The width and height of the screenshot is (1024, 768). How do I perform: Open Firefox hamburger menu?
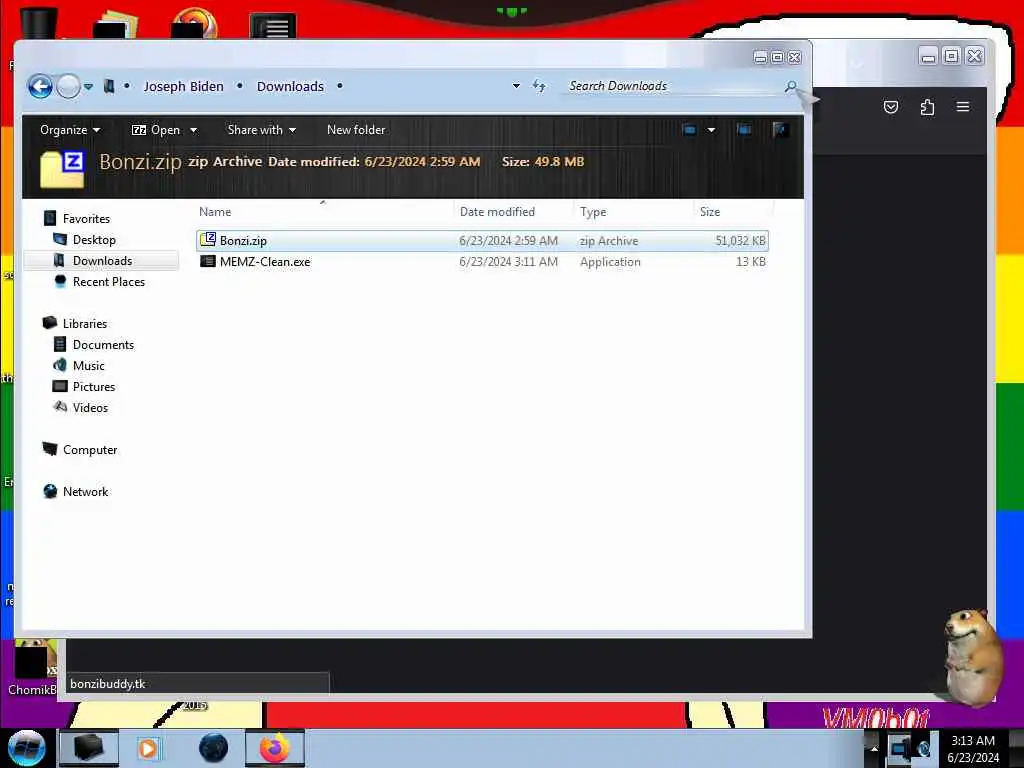[x=963, y=106]
